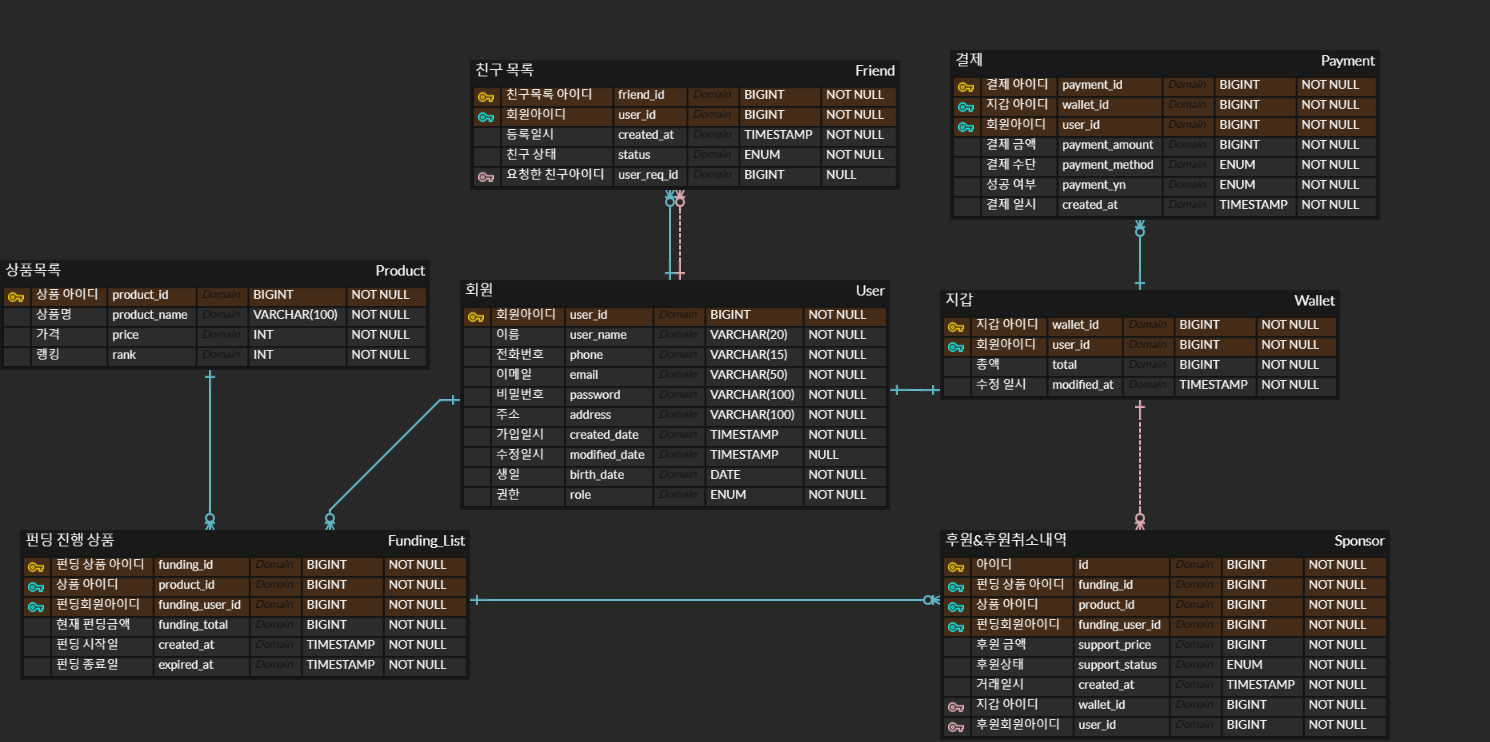Click the status column cell in Friend

click(x=649, y=155)
